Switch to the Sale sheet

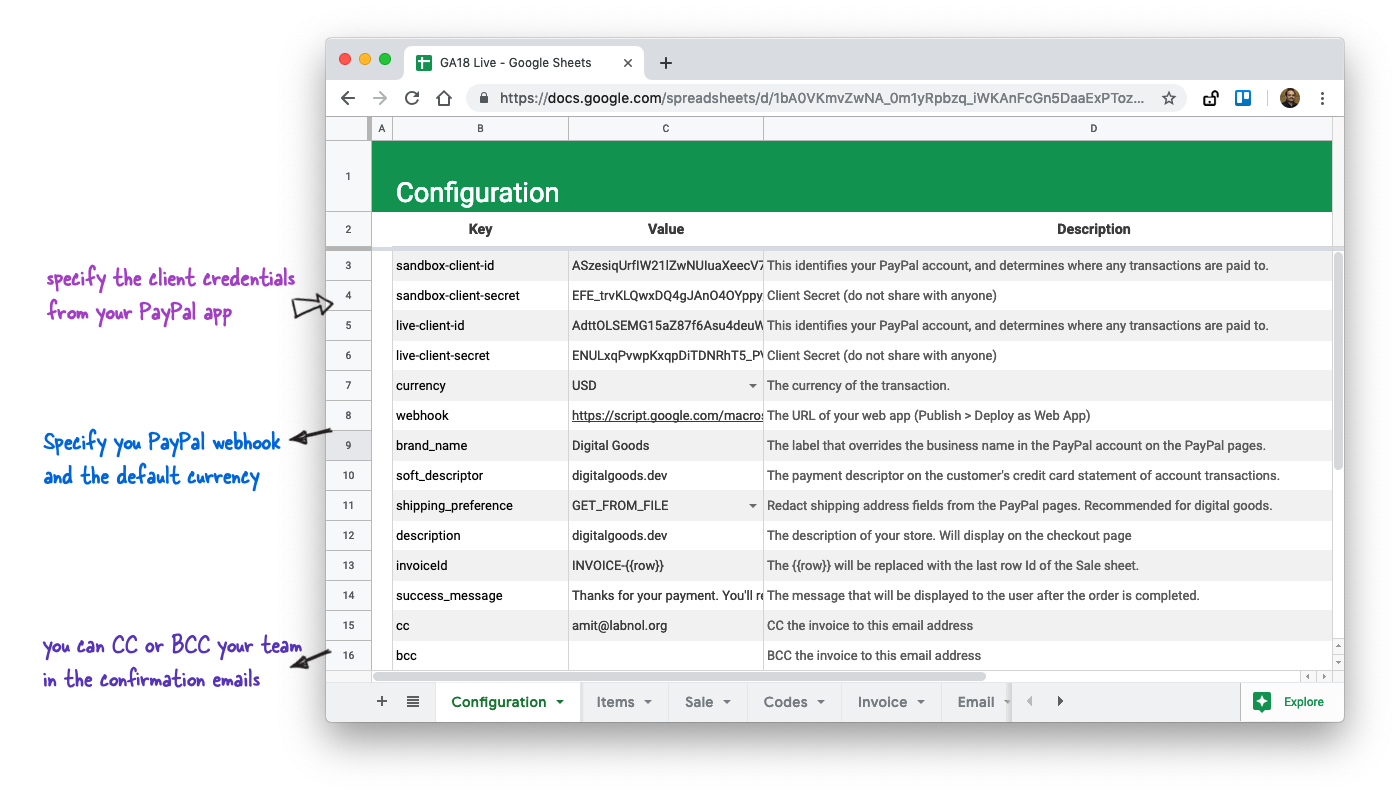(699, 702)
